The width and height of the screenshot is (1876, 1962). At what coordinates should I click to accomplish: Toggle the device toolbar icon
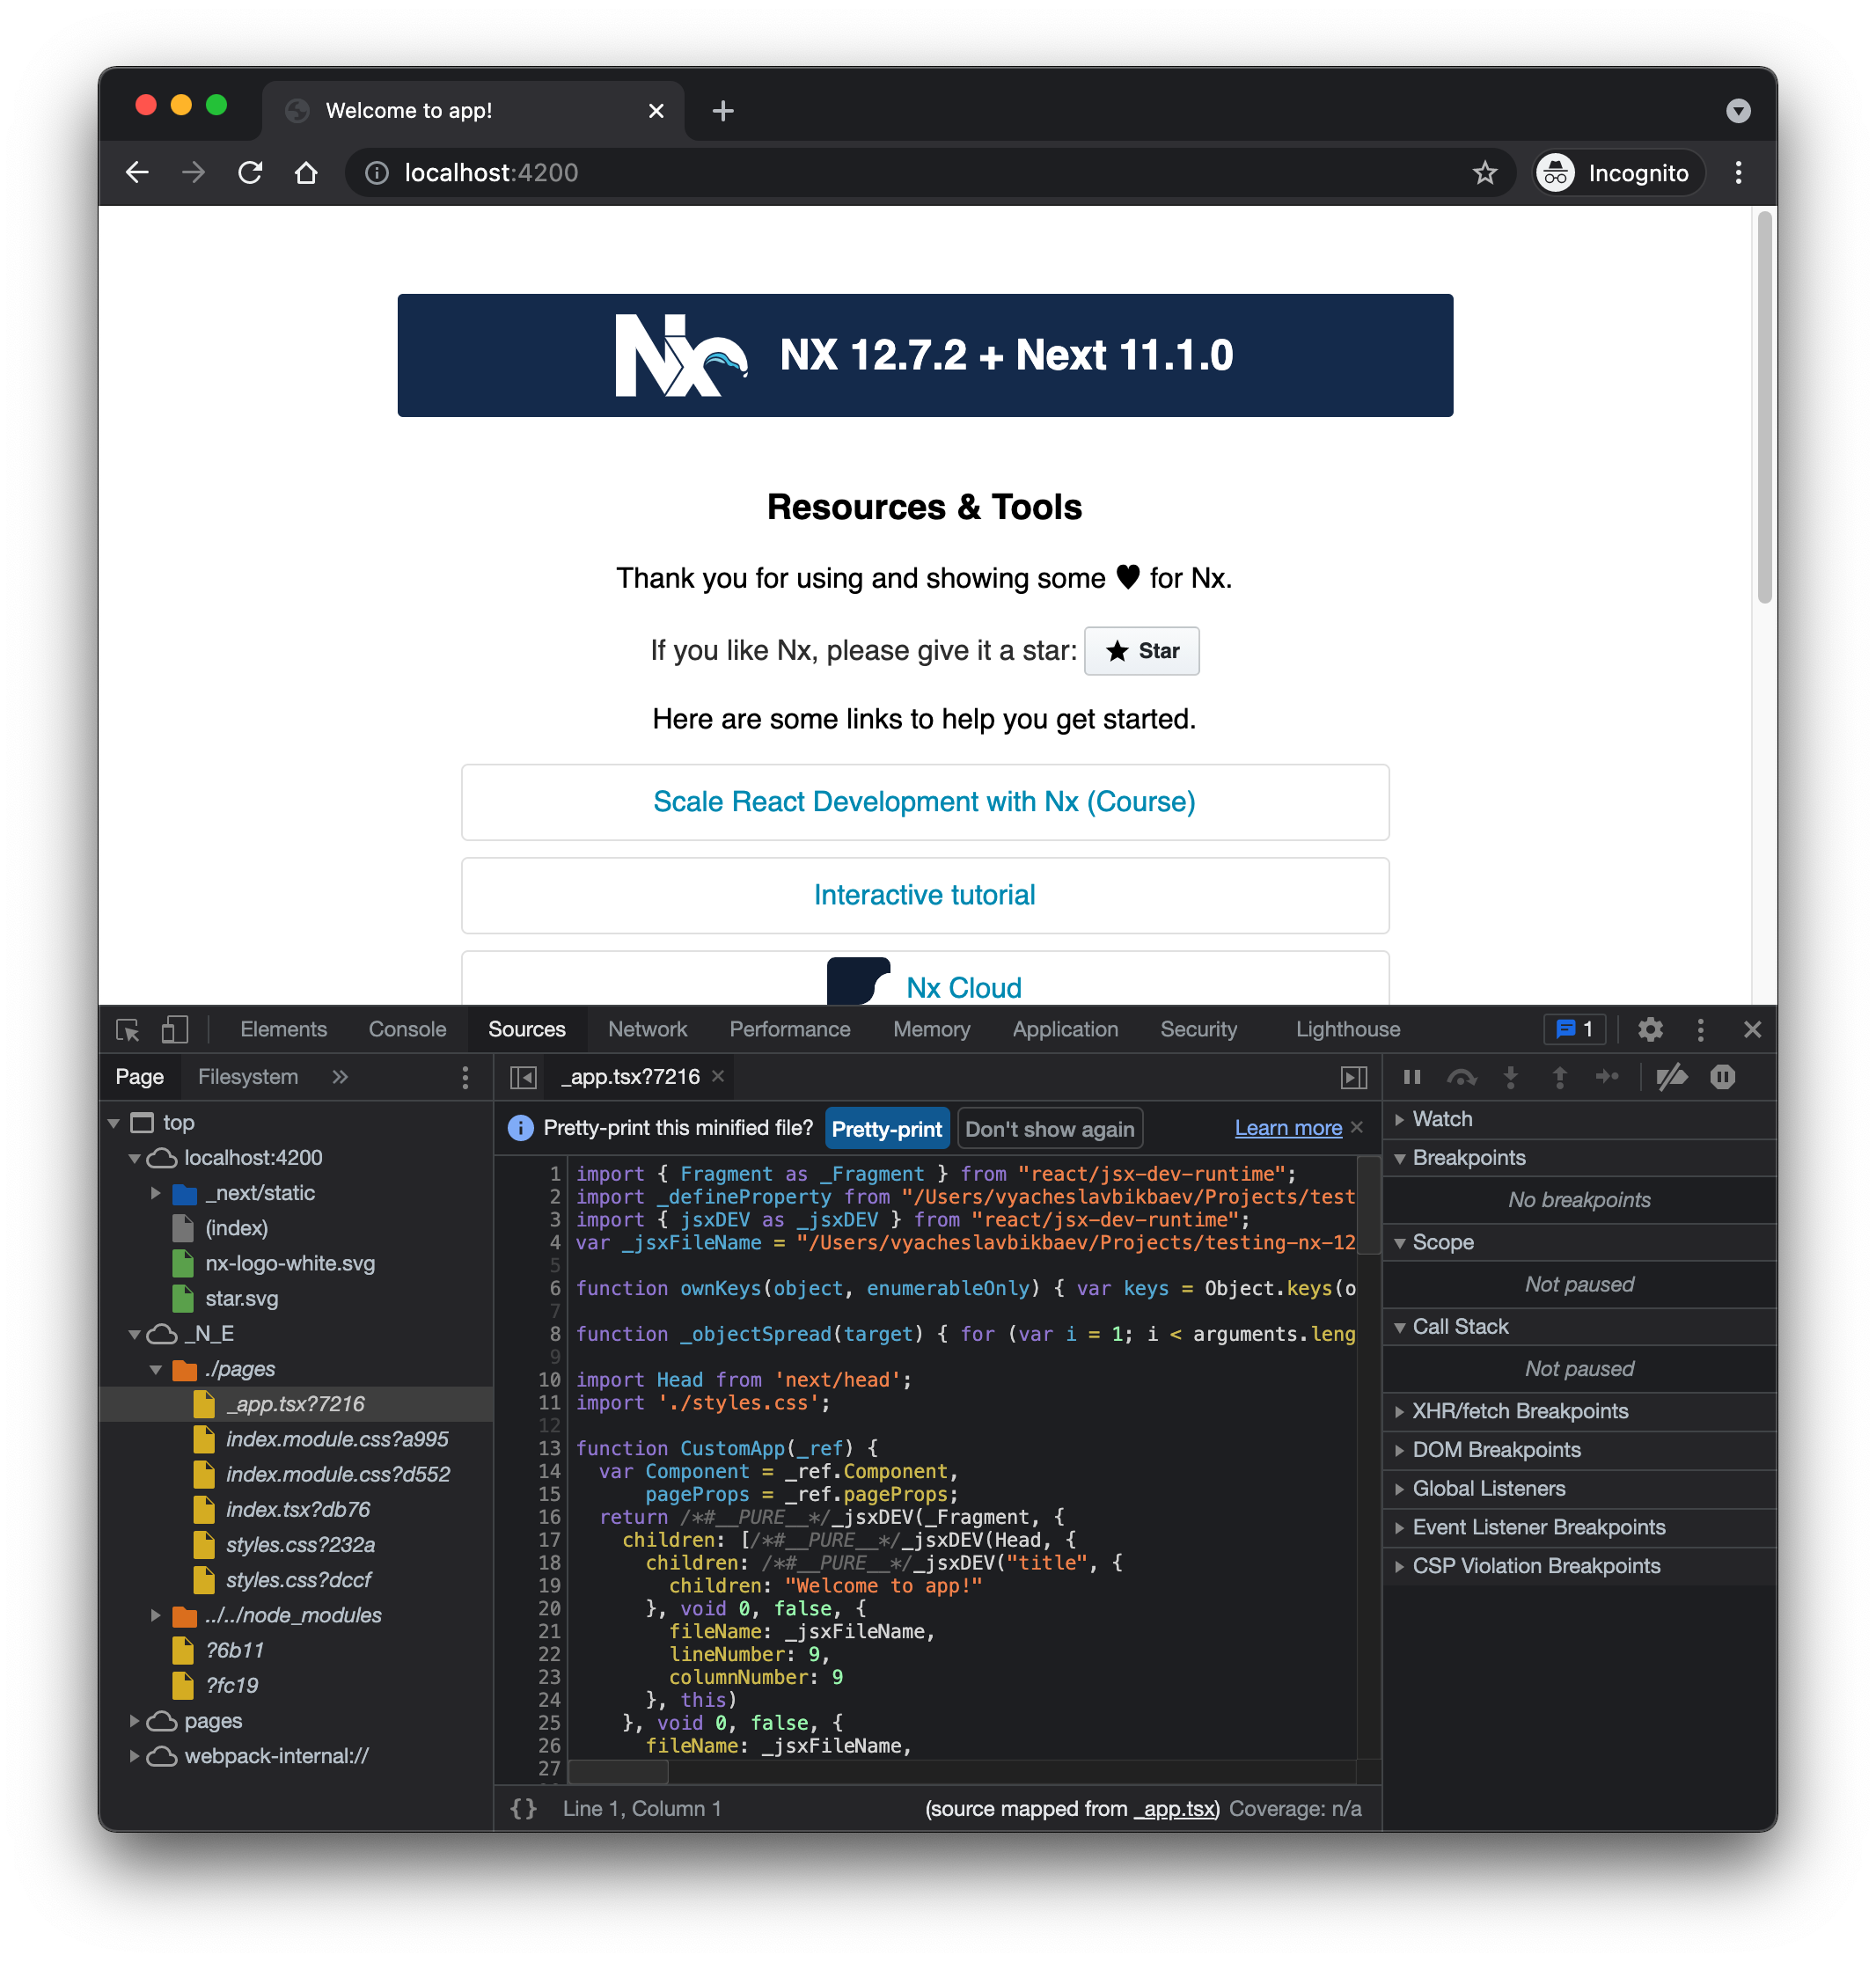175,1029
